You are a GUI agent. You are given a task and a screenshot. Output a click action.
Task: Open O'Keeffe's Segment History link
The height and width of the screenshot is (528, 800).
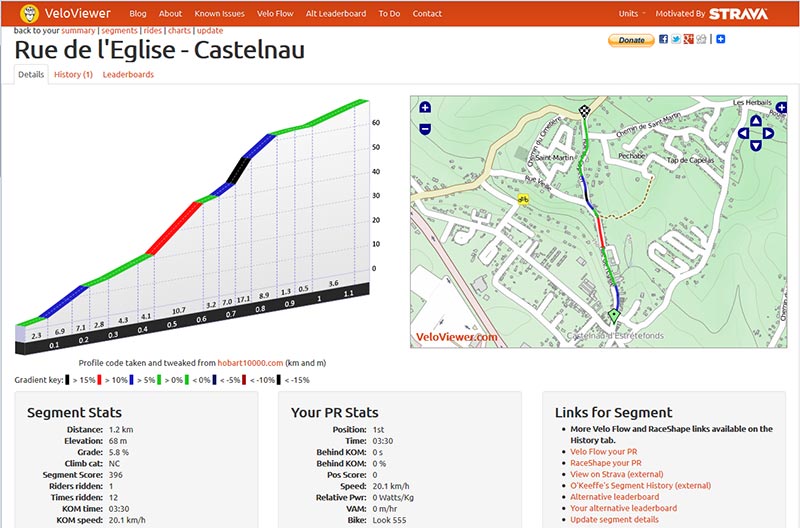pos(640,485)
